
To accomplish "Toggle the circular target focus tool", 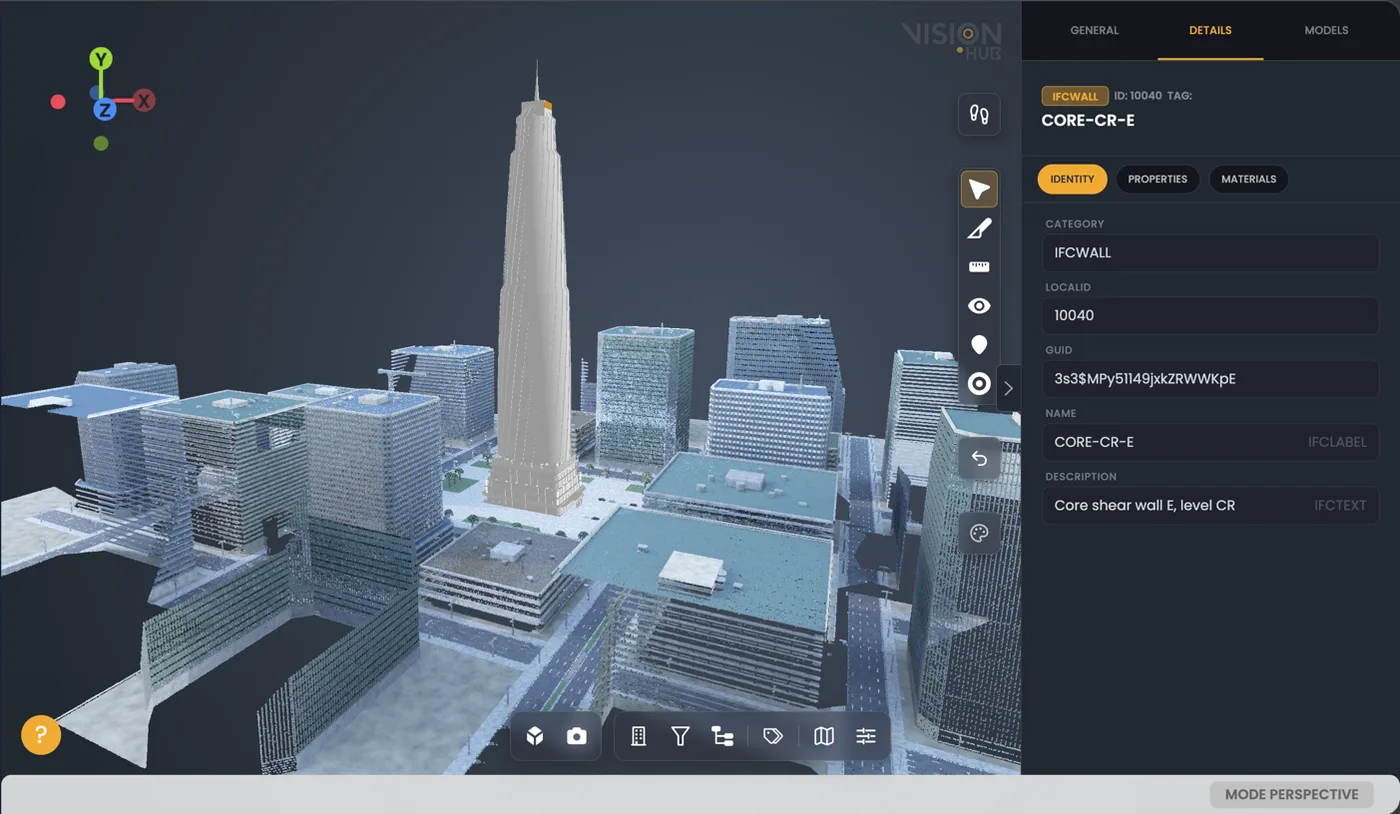I will 979,384.
